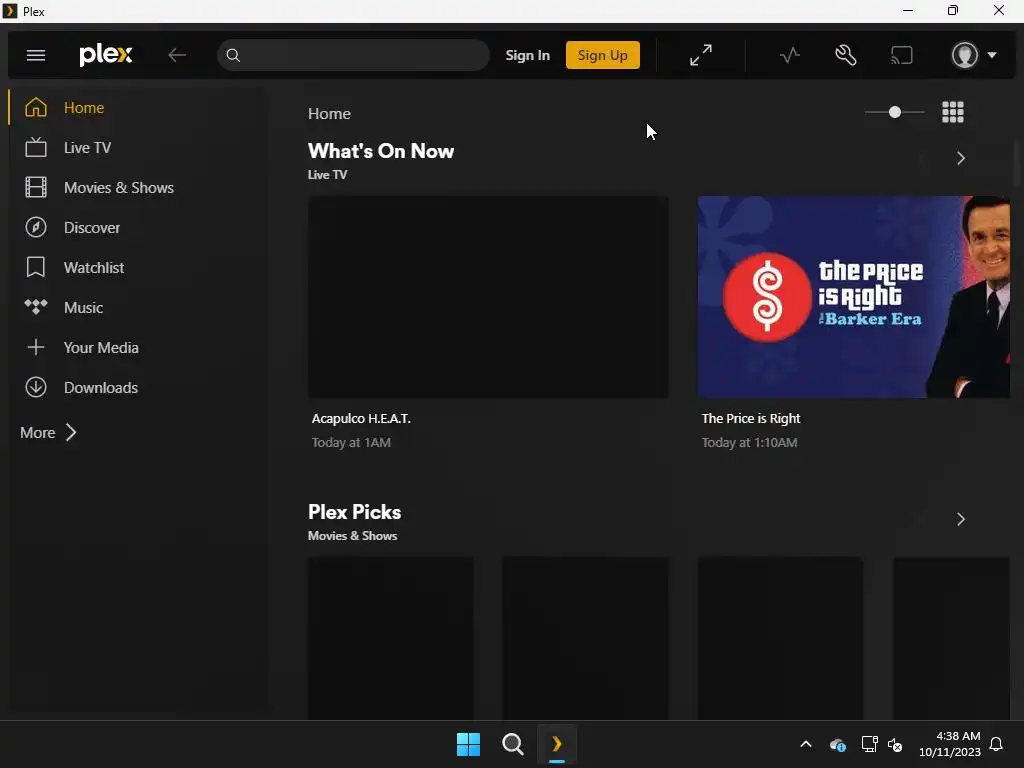The height and width of the screenshot is (768, 1024).
Task: Click the Downloads arrow circle icon
Action: click(36, 387)
